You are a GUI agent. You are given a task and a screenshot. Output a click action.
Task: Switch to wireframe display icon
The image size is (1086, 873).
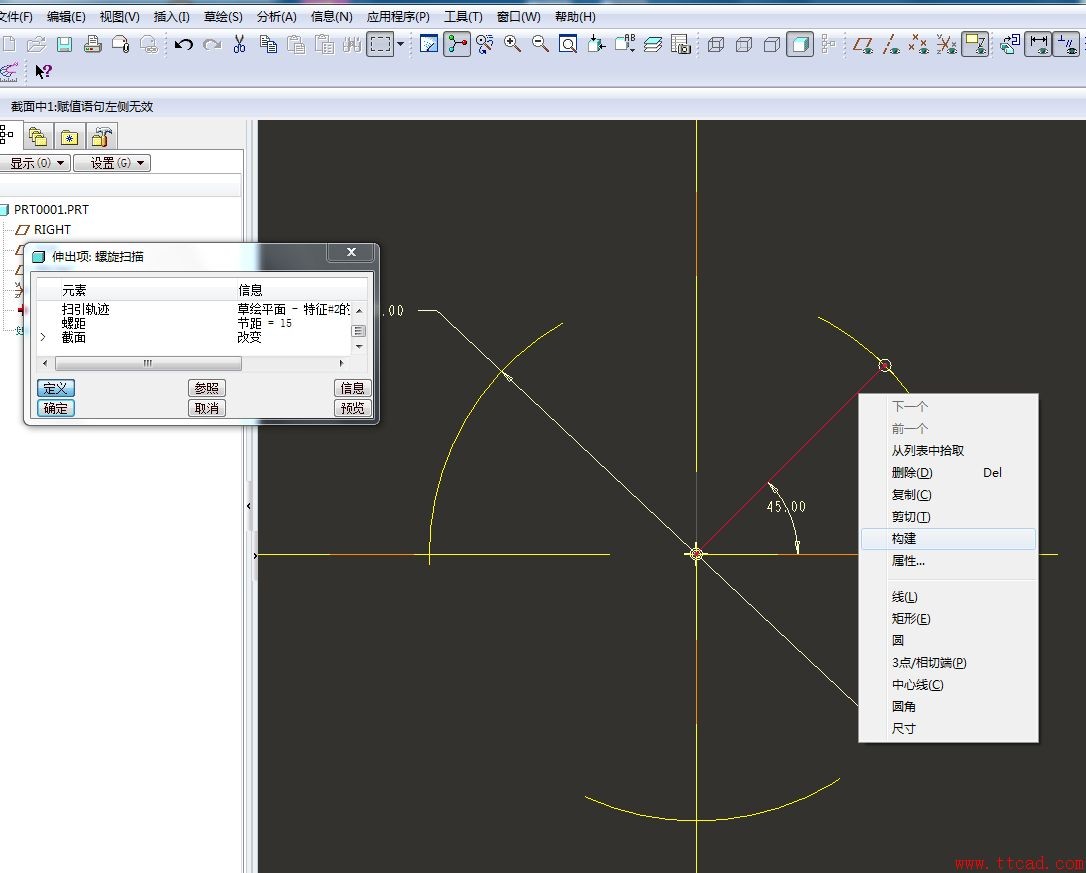tap(716, 44)
